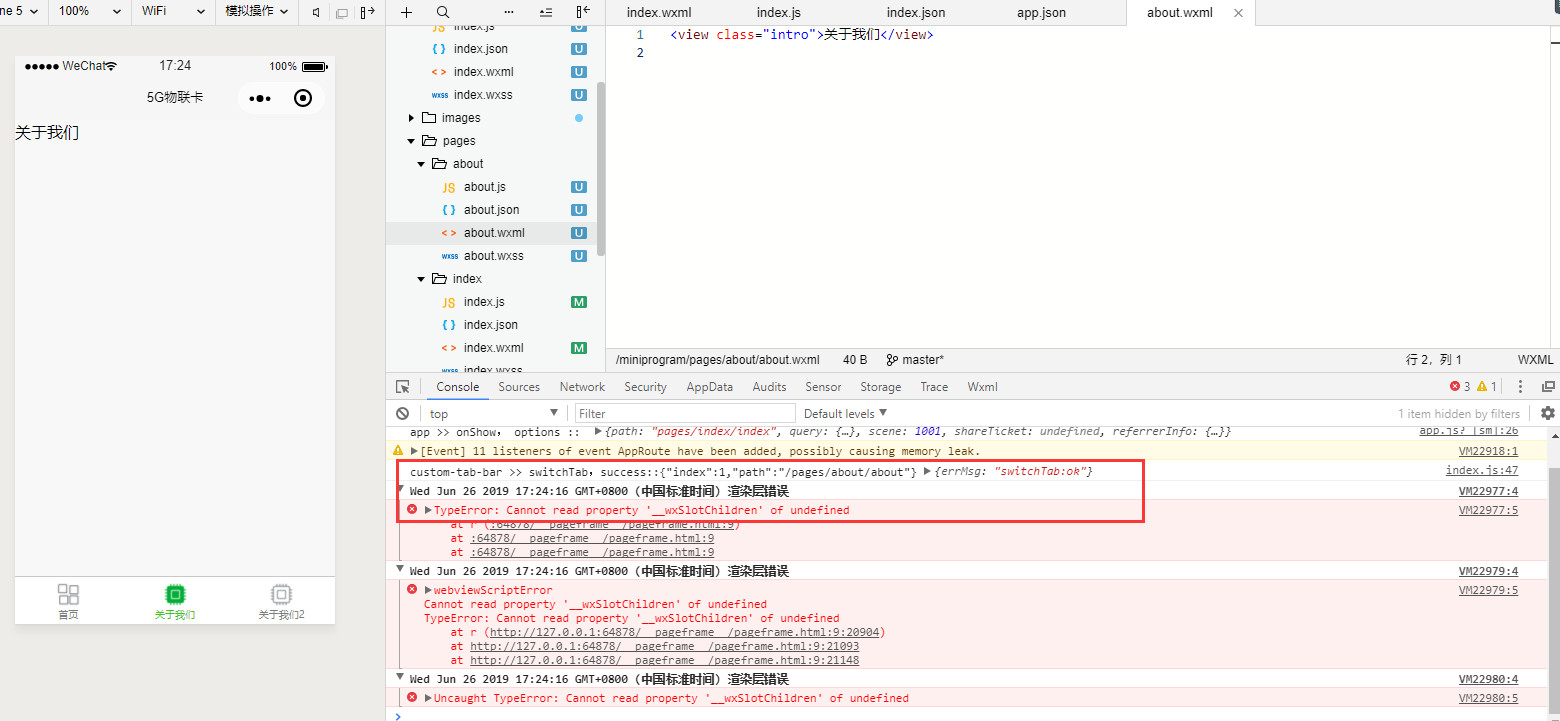
Task: Open the AppData DevTools tab
Action: [x=709, y=387]
